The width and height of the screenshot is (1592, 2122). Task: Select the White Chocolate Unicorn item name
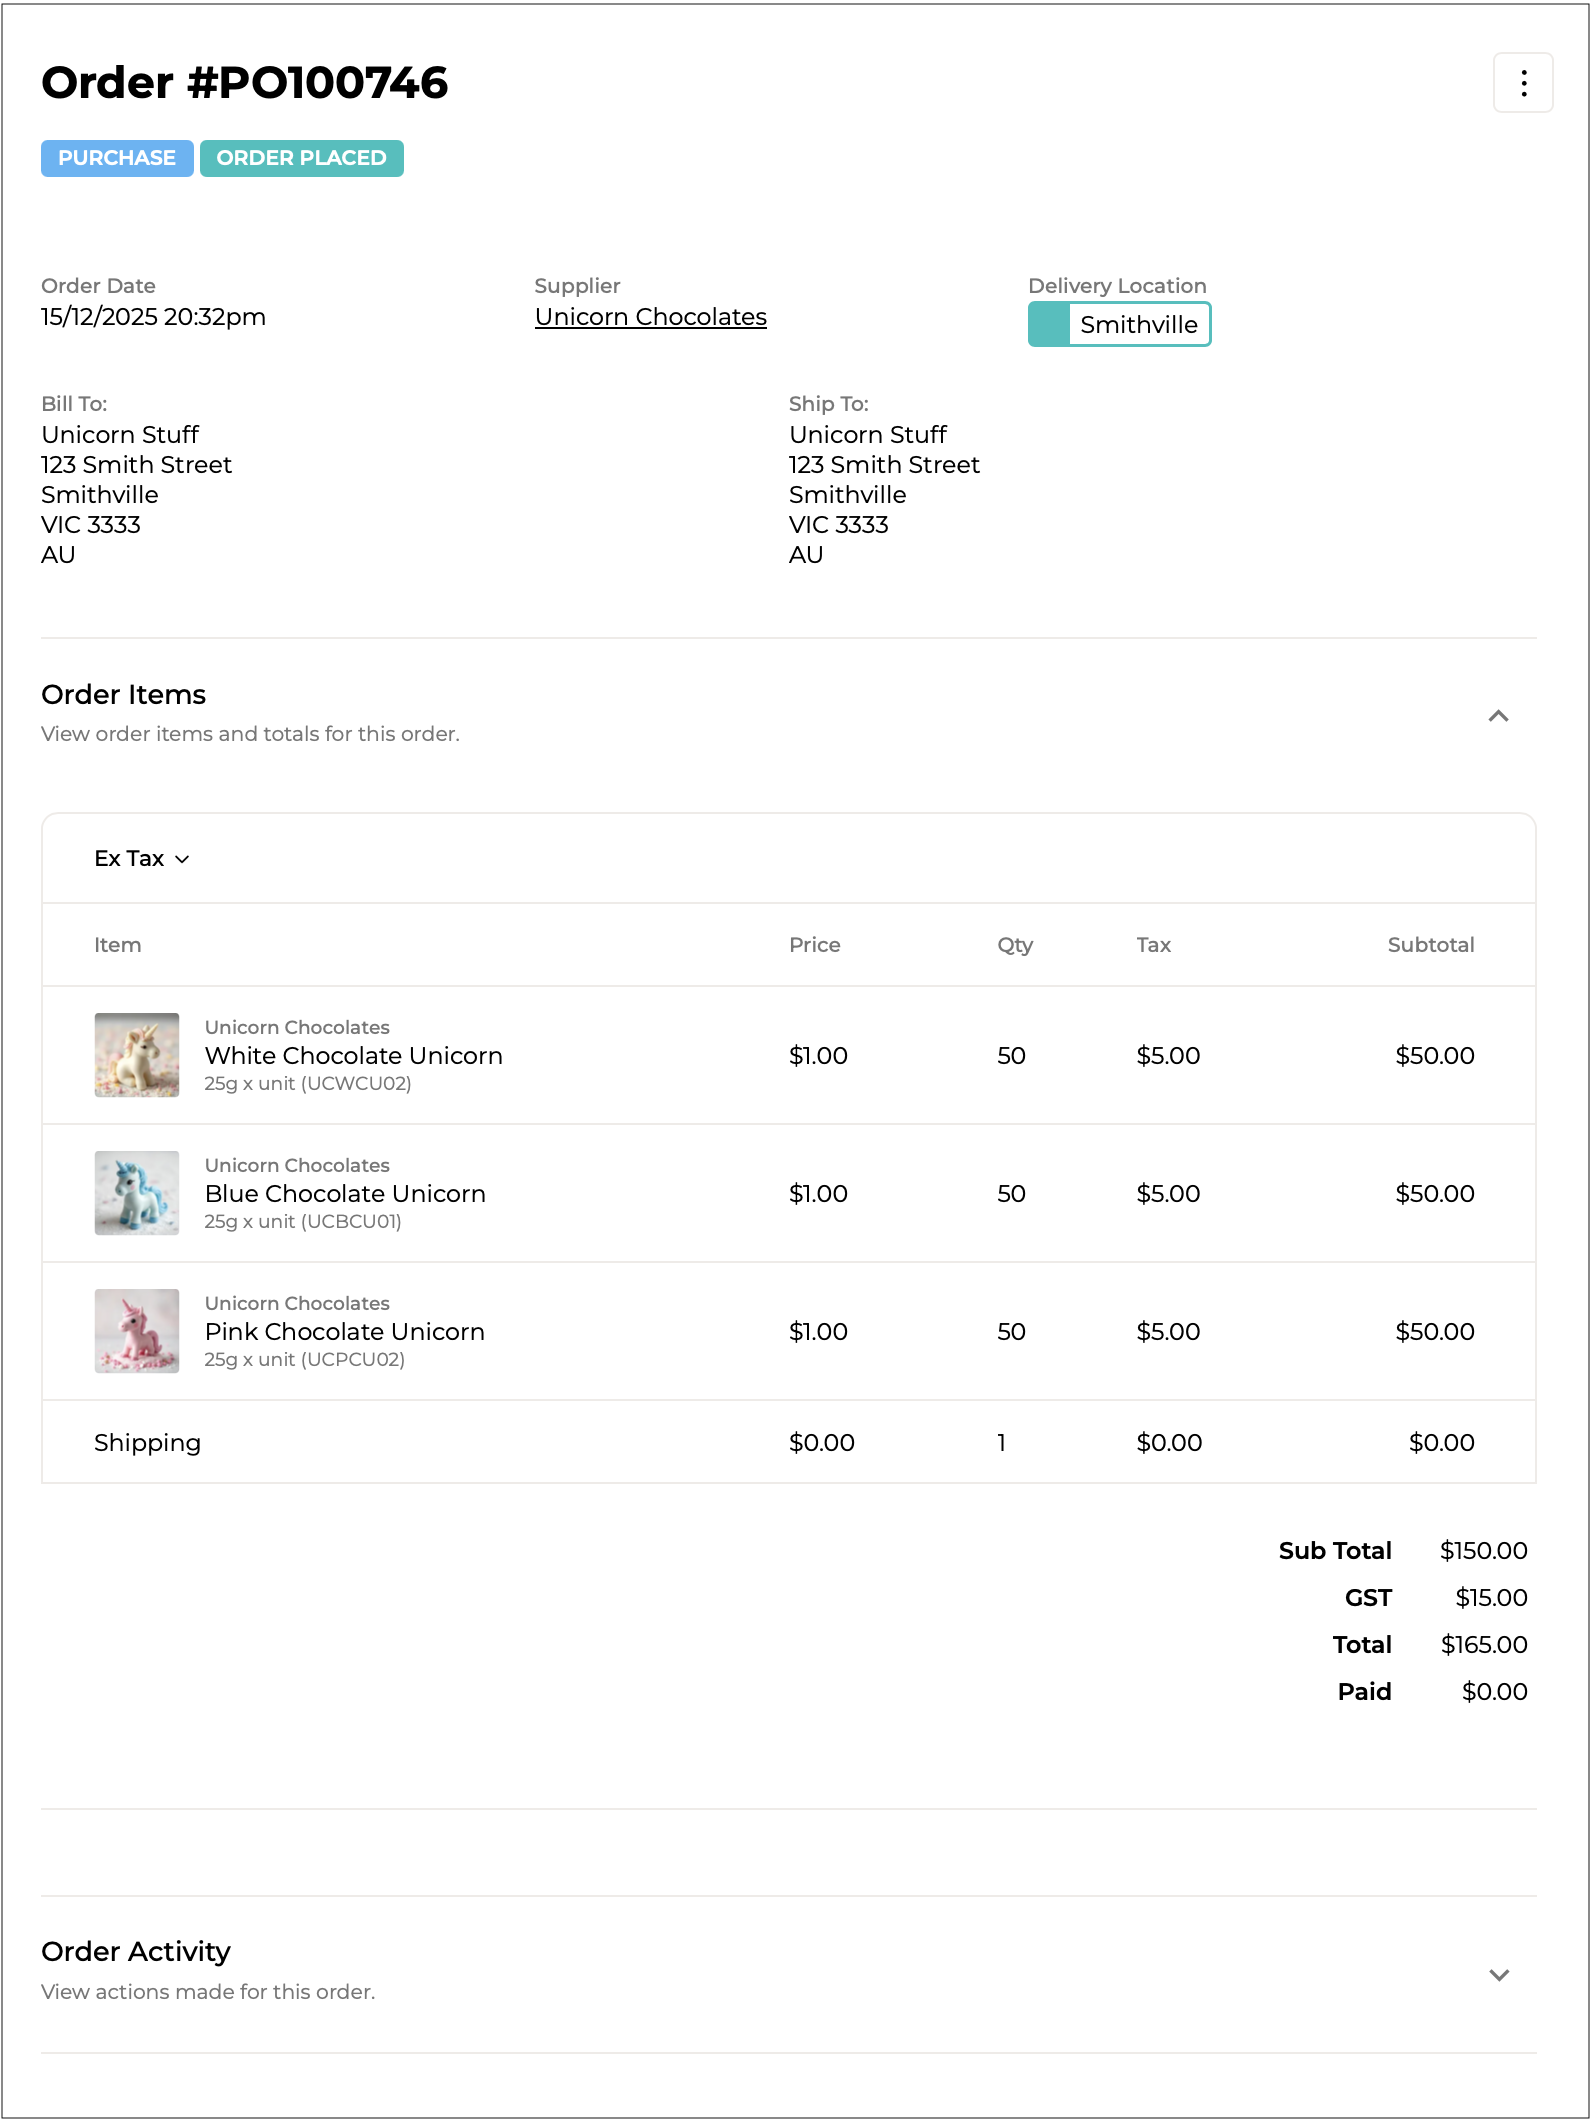tap(353, 1056)
